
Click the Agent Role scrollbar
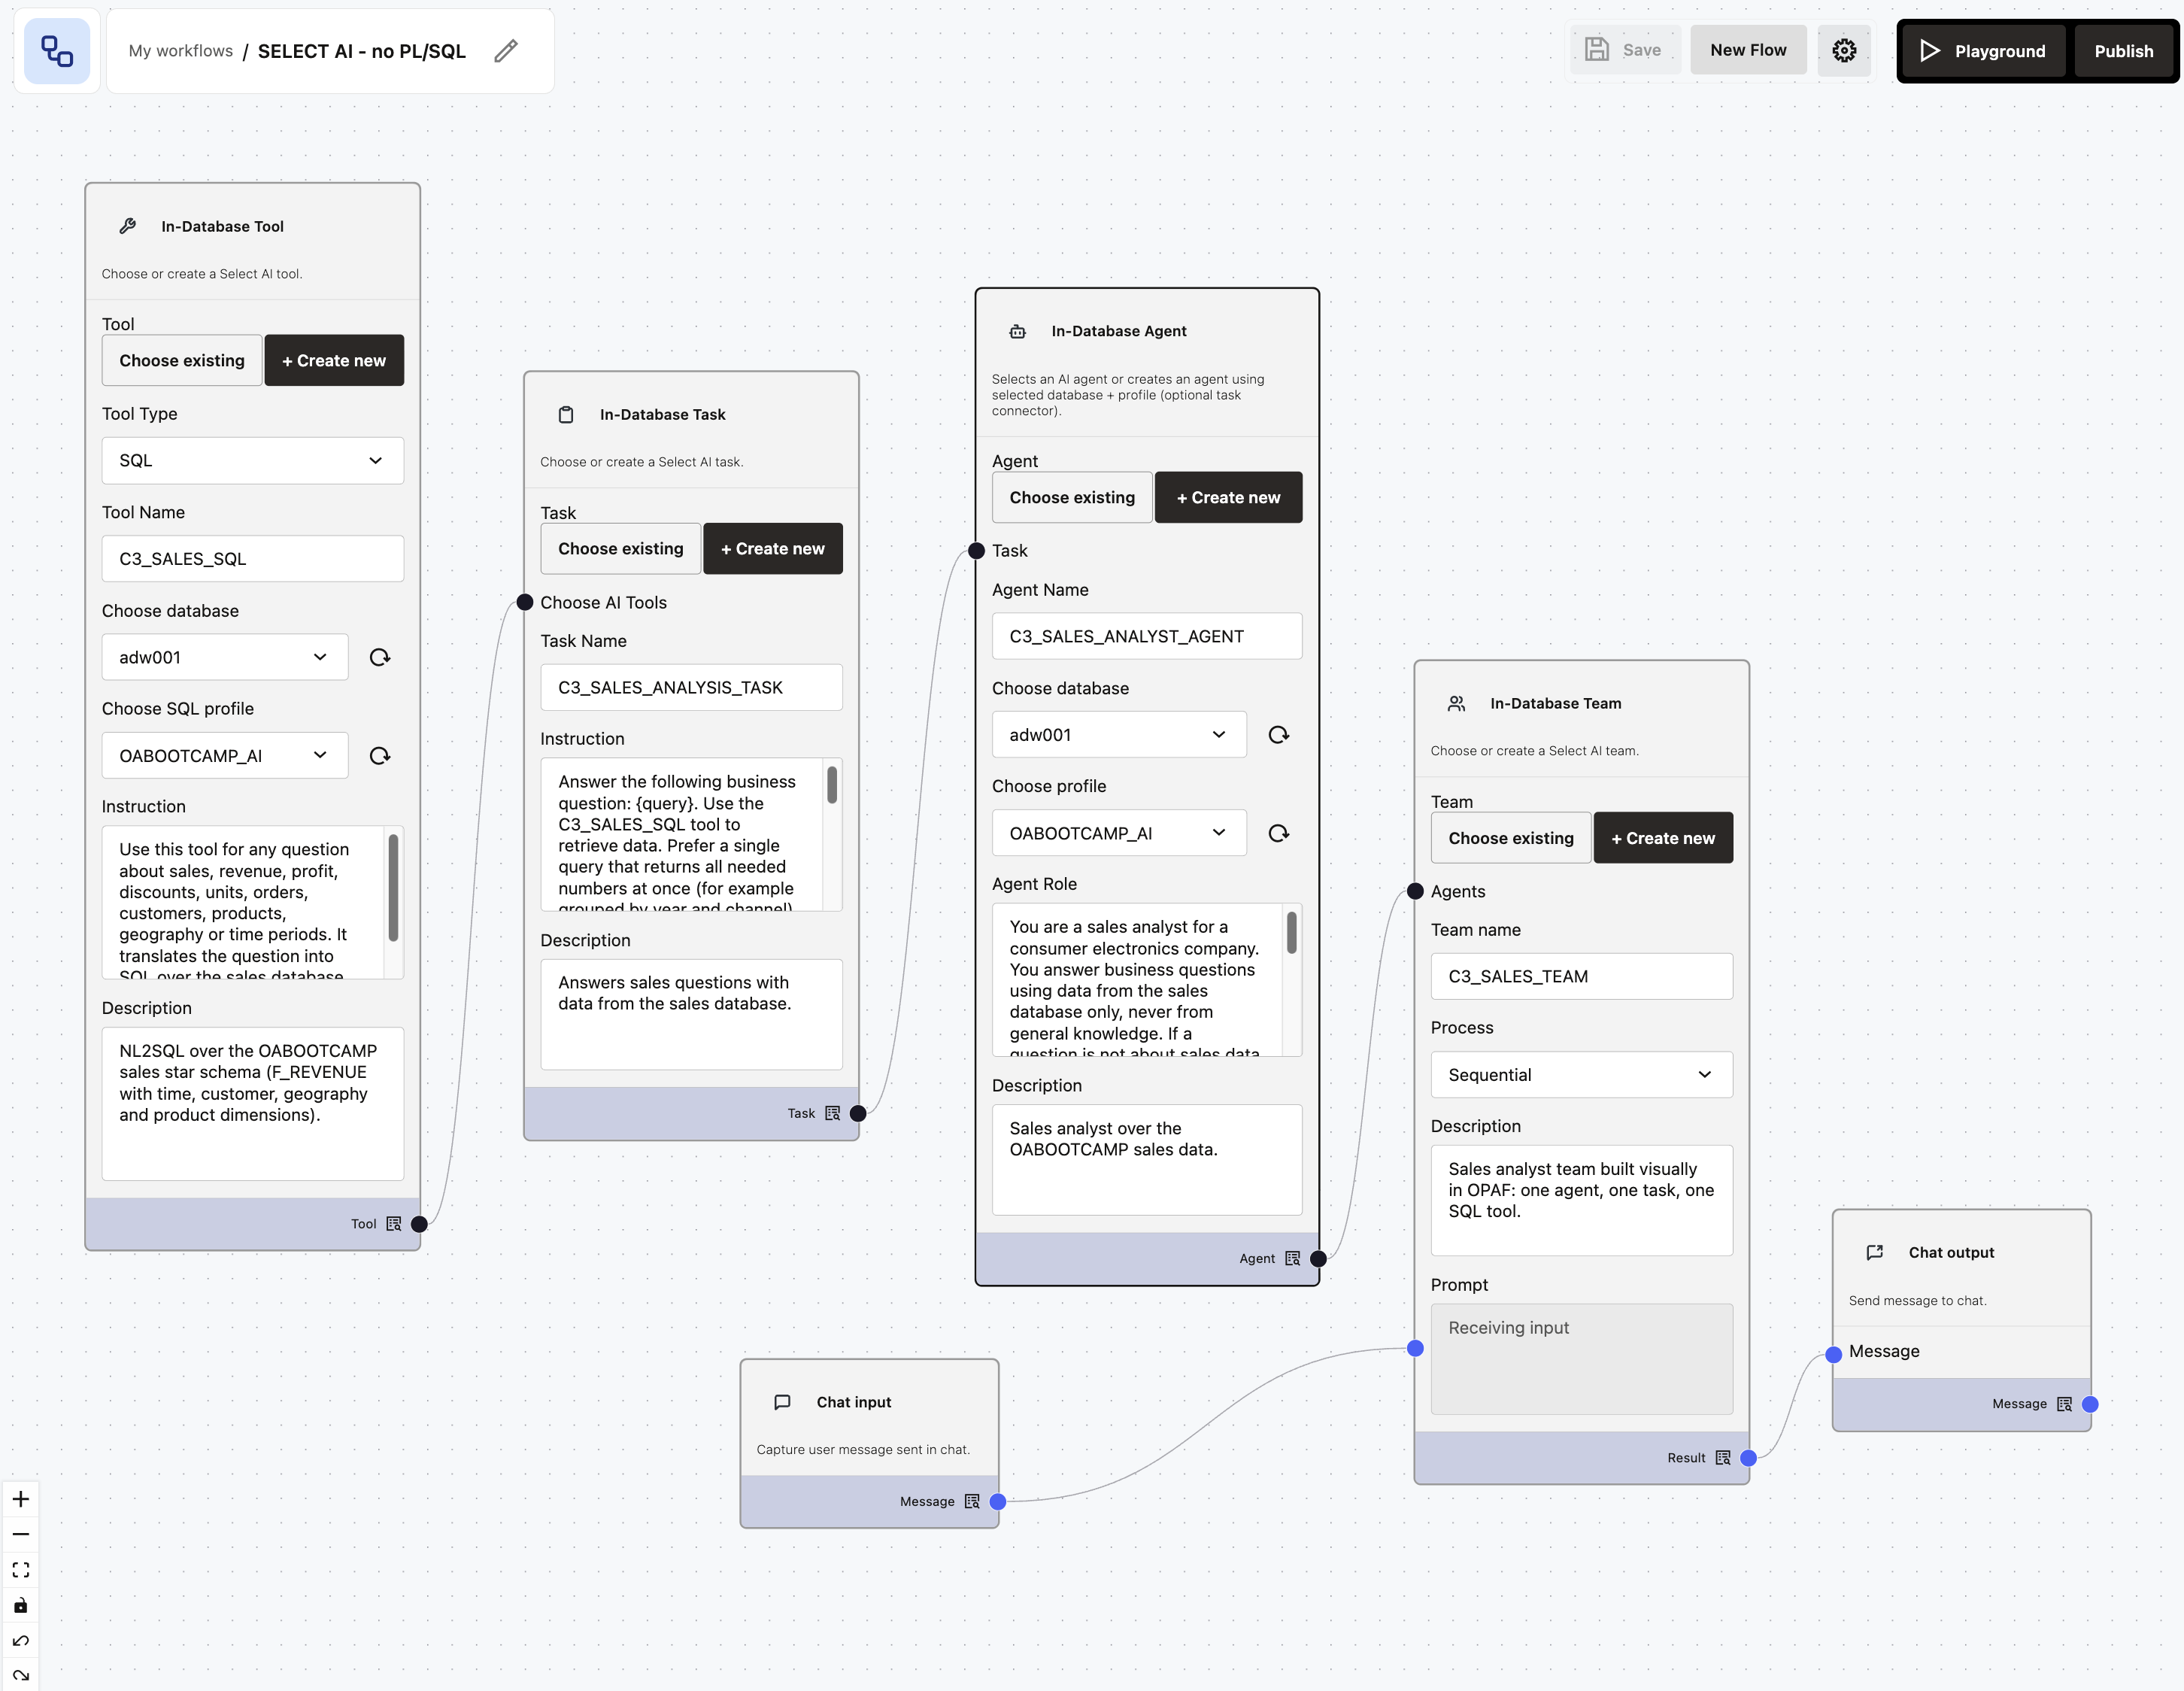pyautogui.click(x=1292, y=933)
